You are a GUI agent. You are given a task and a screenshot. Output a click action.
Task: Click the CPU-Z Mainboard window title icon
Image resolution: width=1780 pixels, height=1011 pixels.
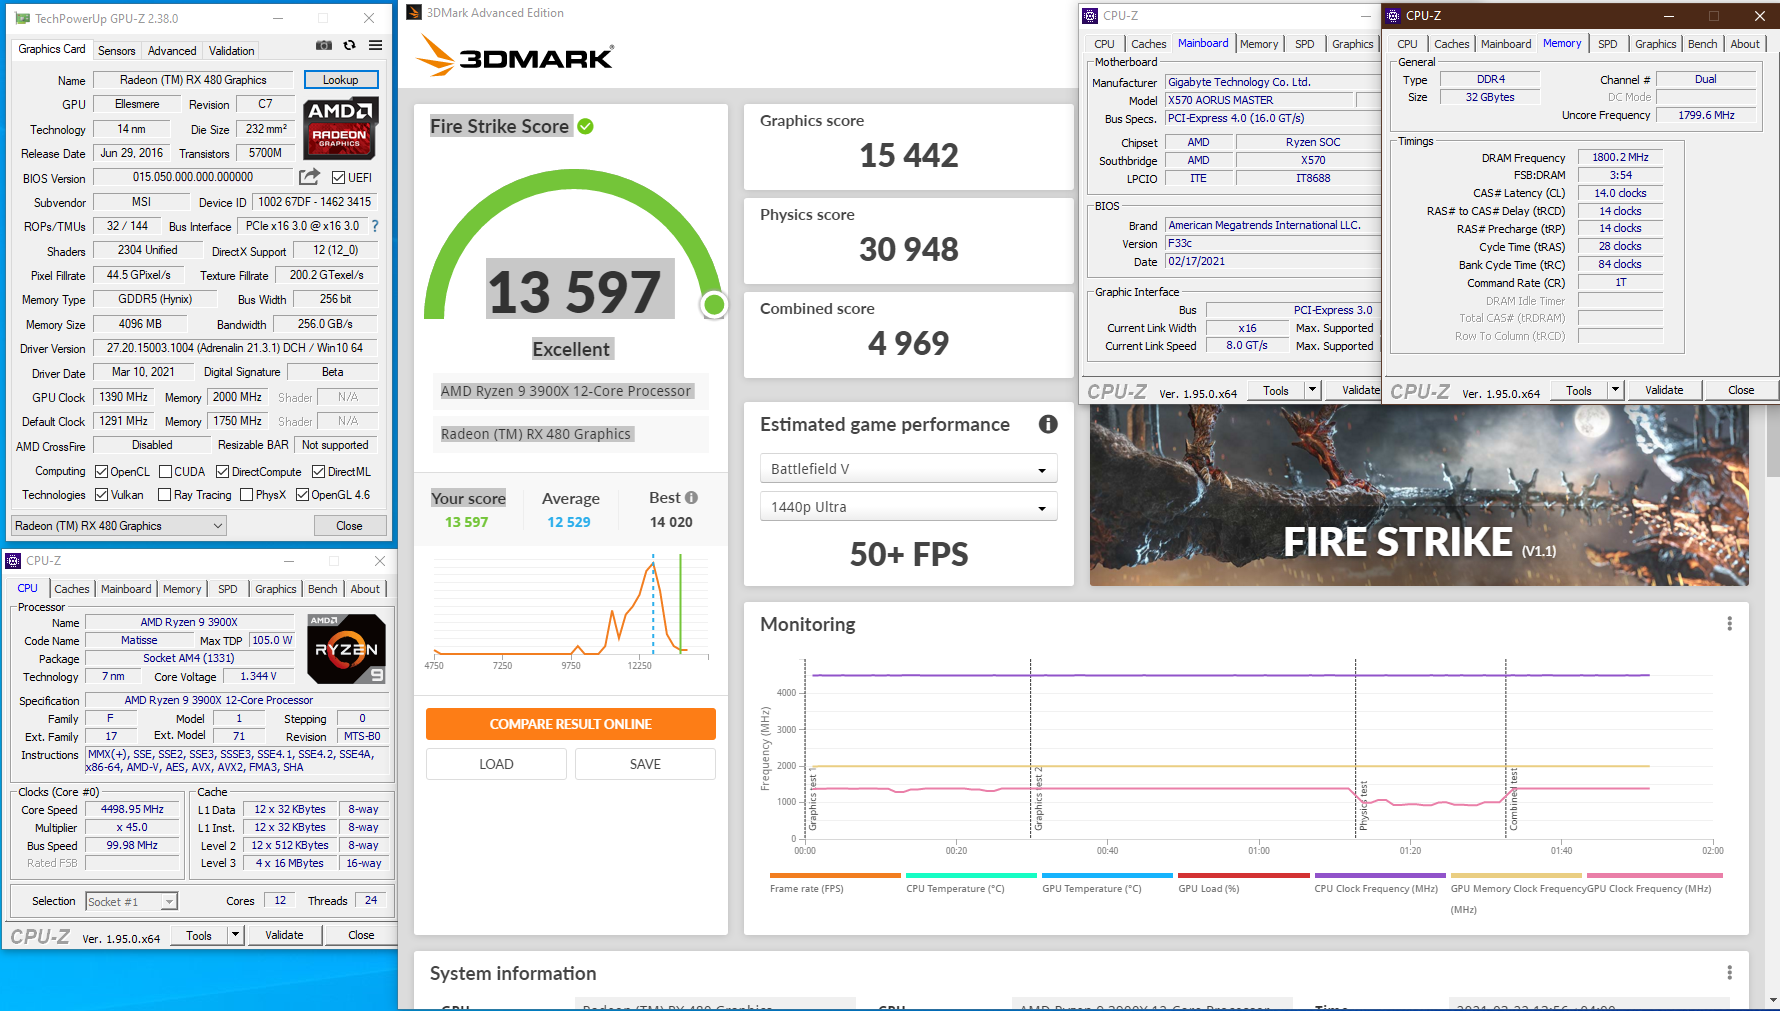(x=1090, y=16)
